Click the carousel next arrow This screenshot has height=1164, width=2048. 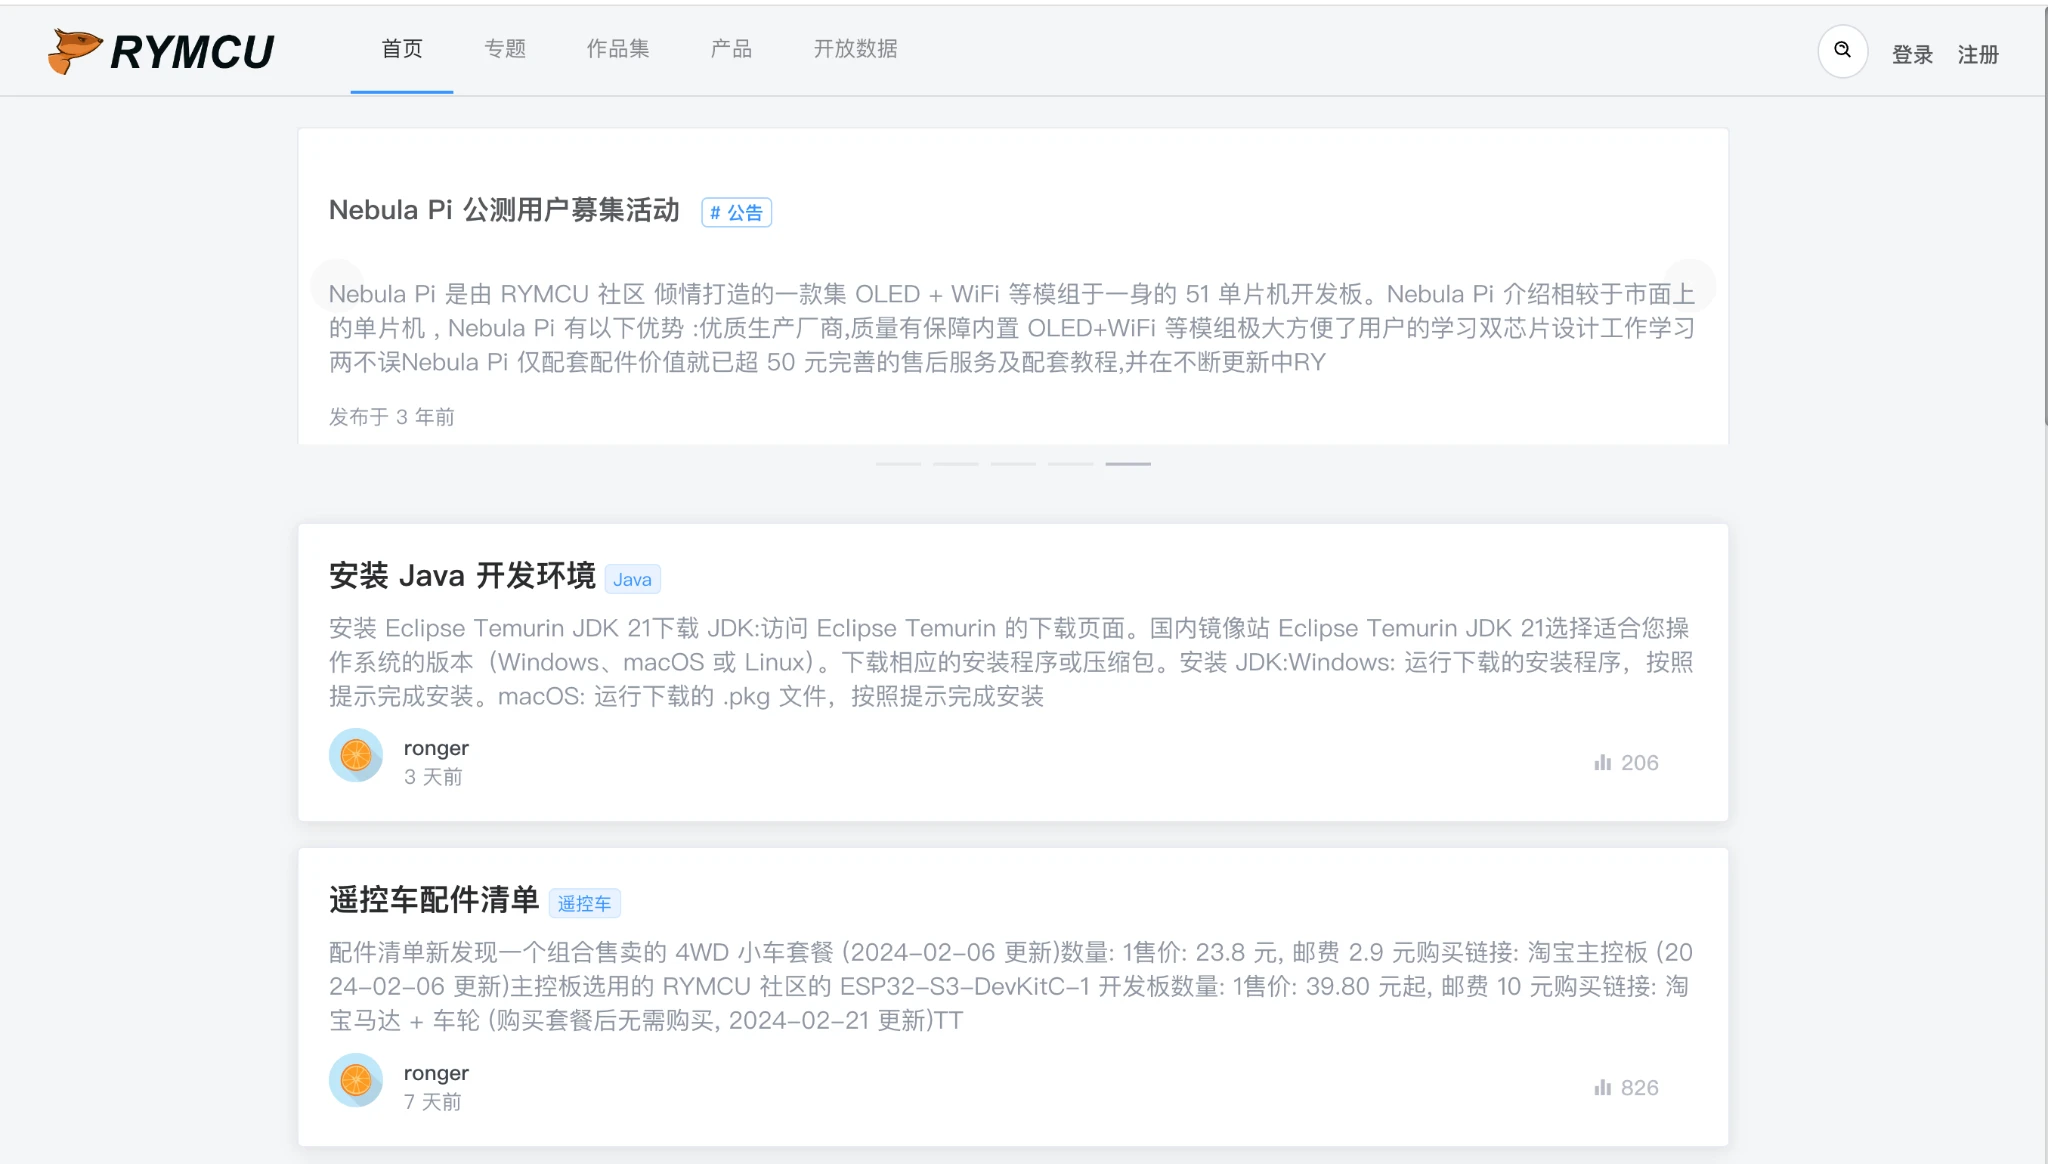1689,286
